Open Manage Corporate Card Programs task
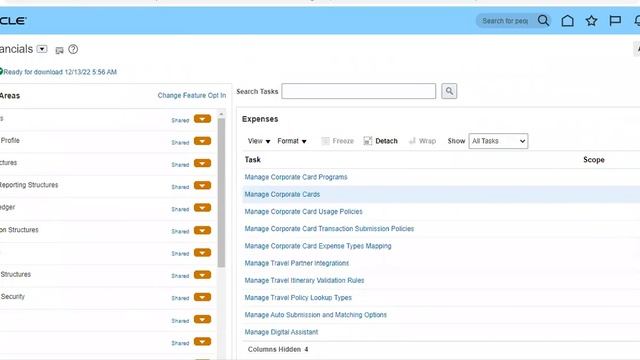Screen dimensions: 640x360 (x=296, y=177)
